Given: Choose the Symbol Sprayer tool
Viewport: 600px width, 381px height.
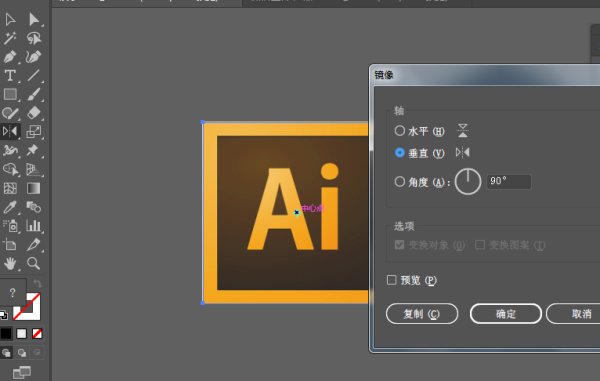Looking at the screenshot, I should (10, 226).
